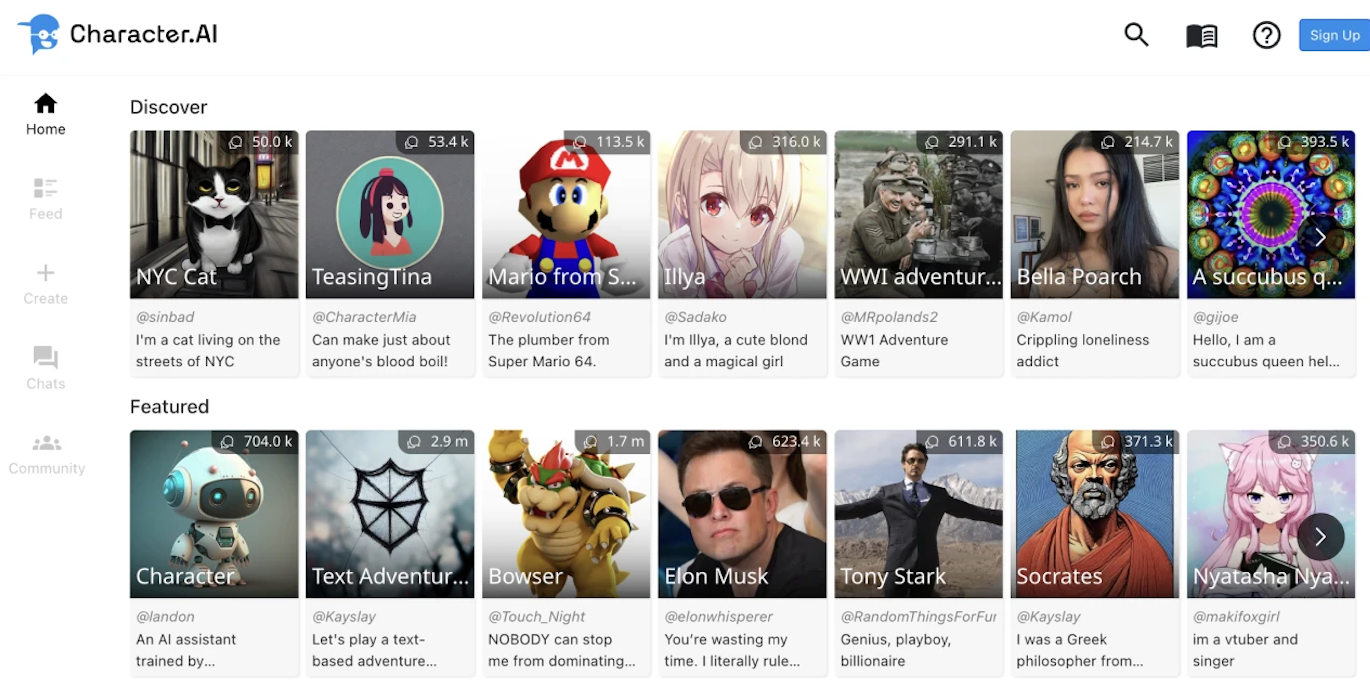1370x691 pixels.
Task: Click 'im a vtuber and singer' description
Action: (x=1245, y=650)
